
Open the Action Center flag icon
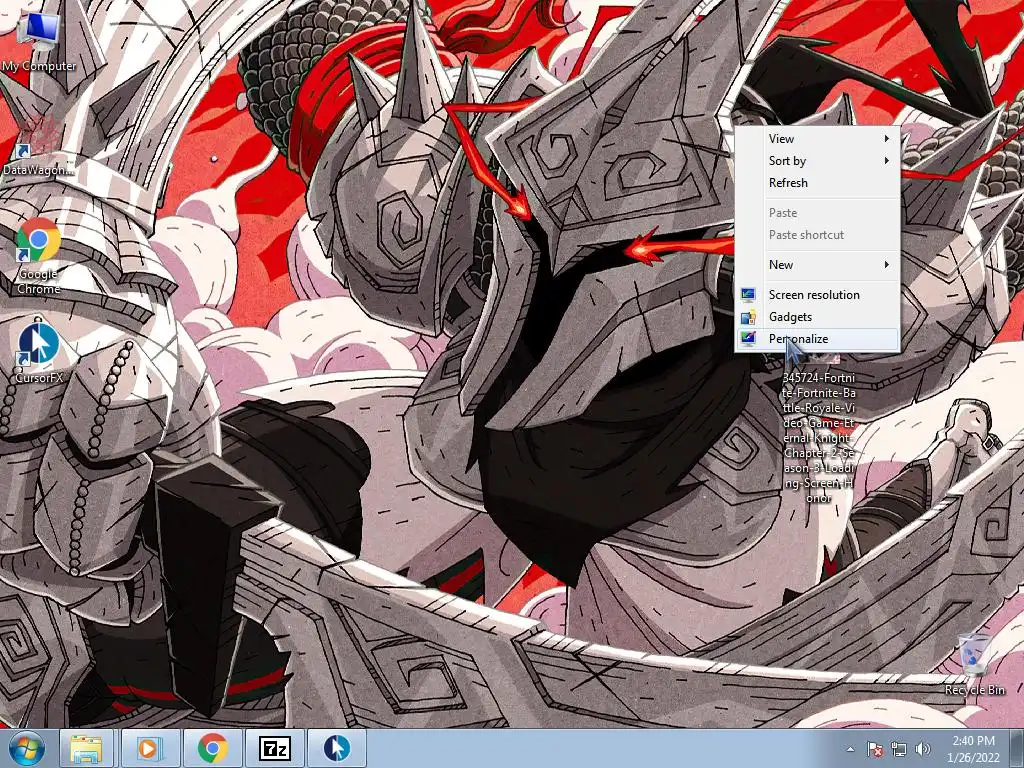coord(875,749)
